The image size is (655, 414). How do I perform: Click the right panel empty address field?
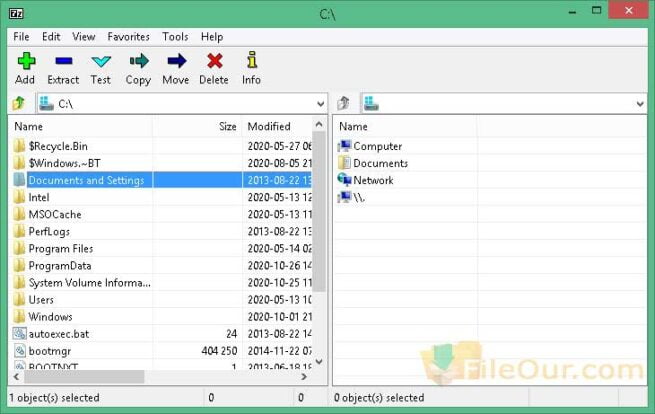tap(504, 104)
